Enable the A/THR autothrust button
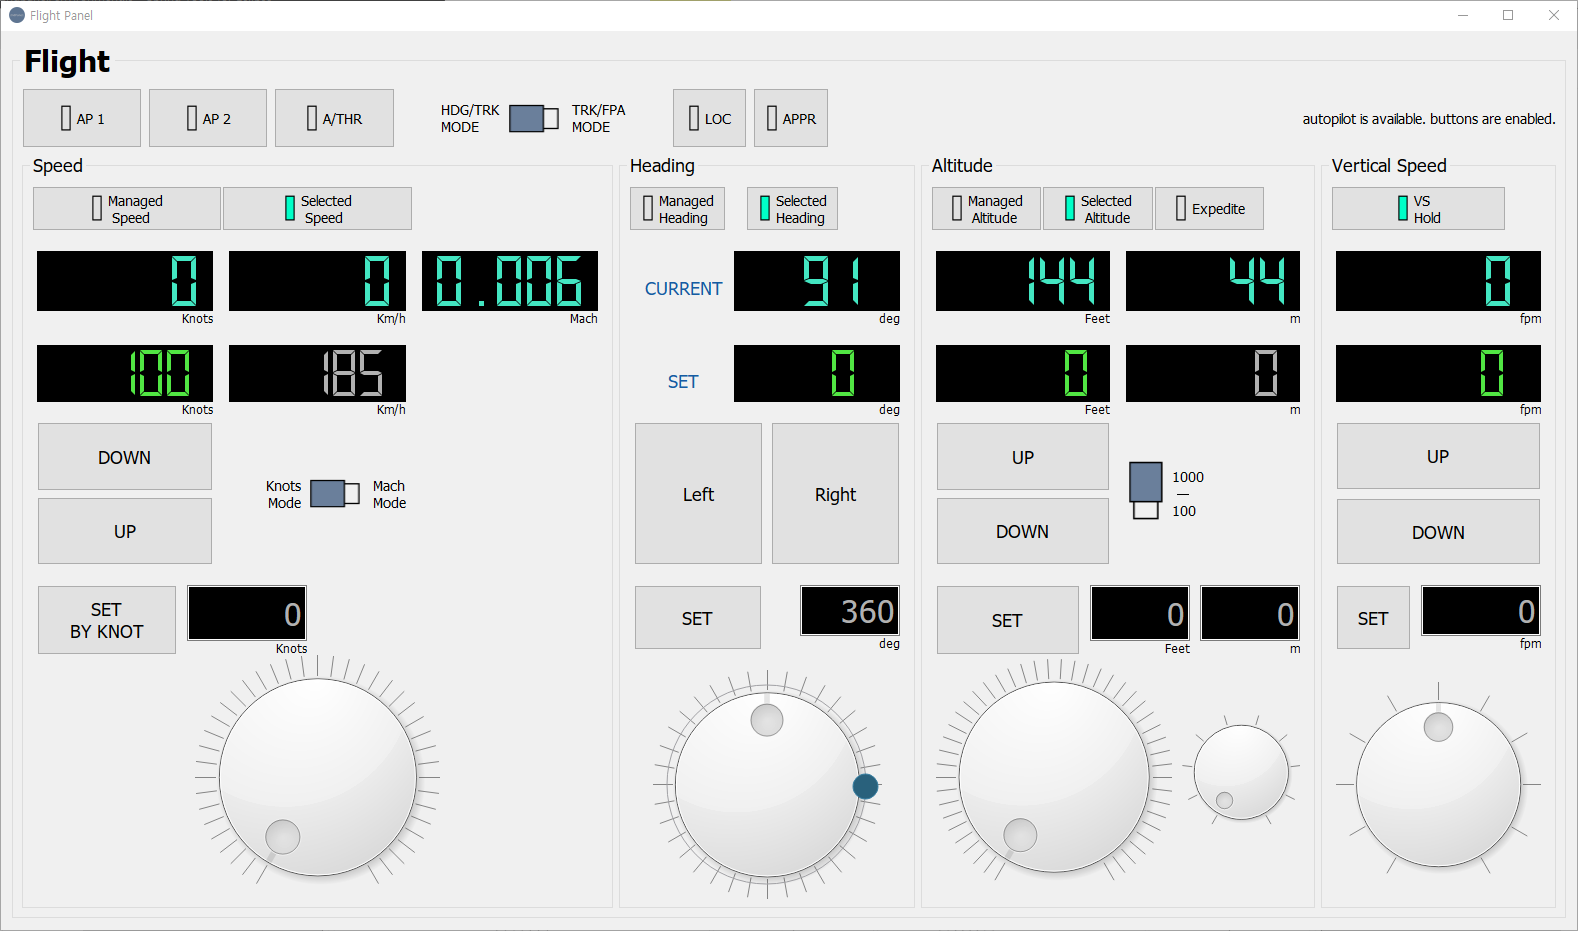Image resolution: width=1578 pixels, height=931 pixels. pyautogui.click(x=334, y=118)
